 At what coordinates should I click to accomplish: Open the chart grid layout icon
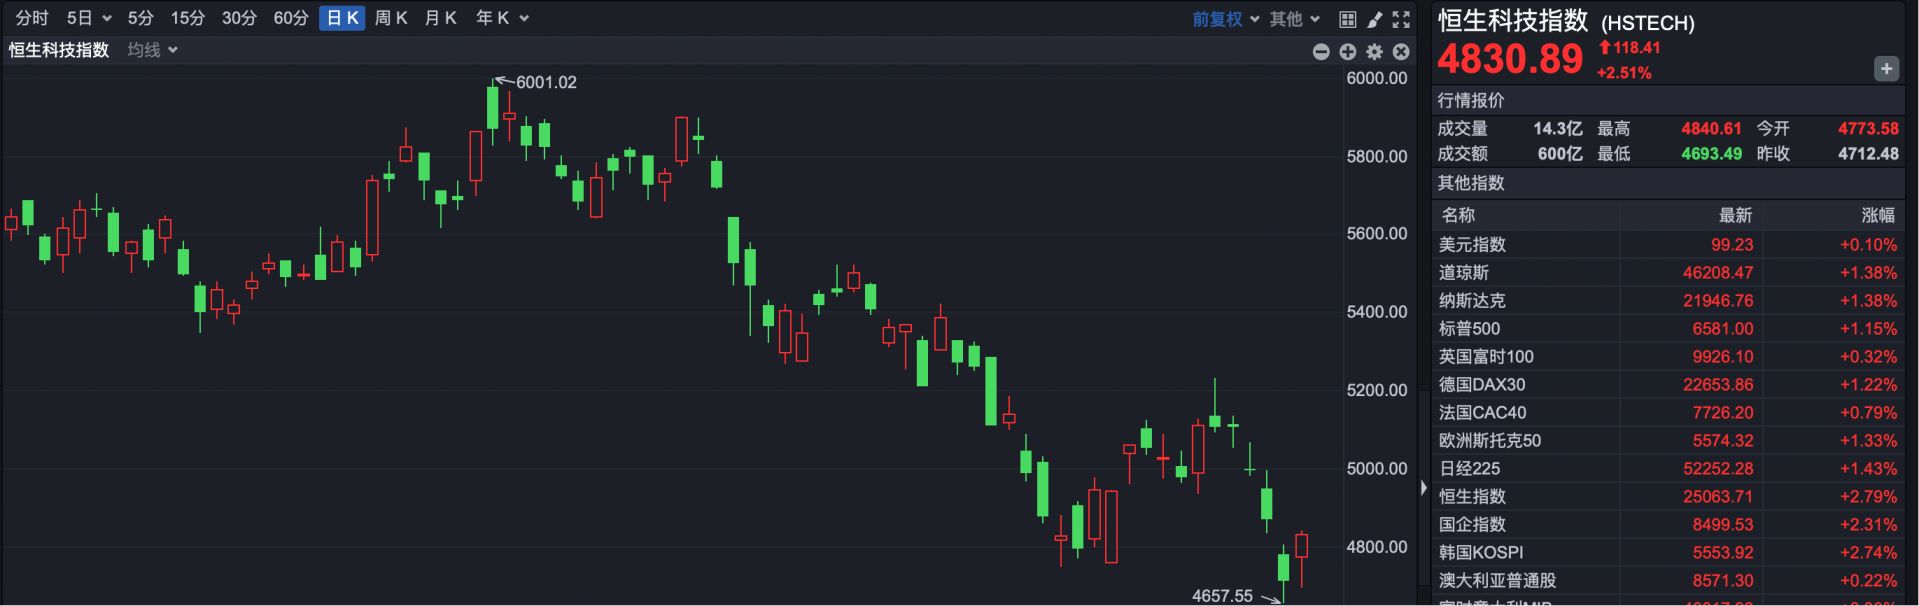click(1347, 19)
